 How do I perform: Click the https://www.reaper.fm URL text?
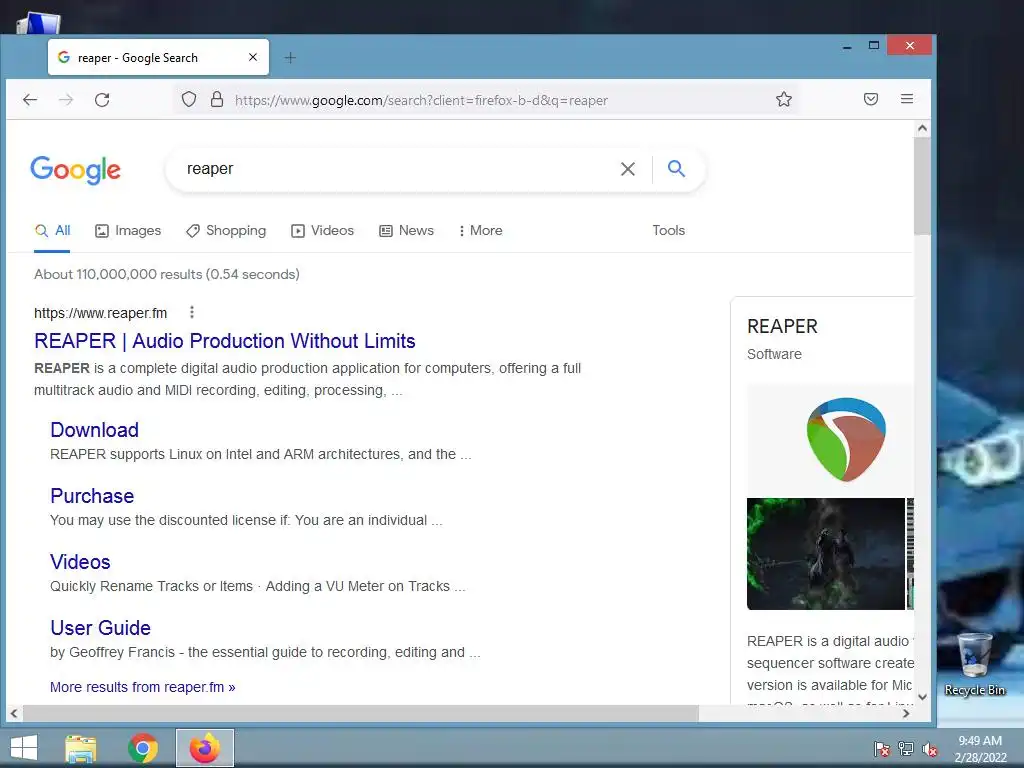[101, 313]
